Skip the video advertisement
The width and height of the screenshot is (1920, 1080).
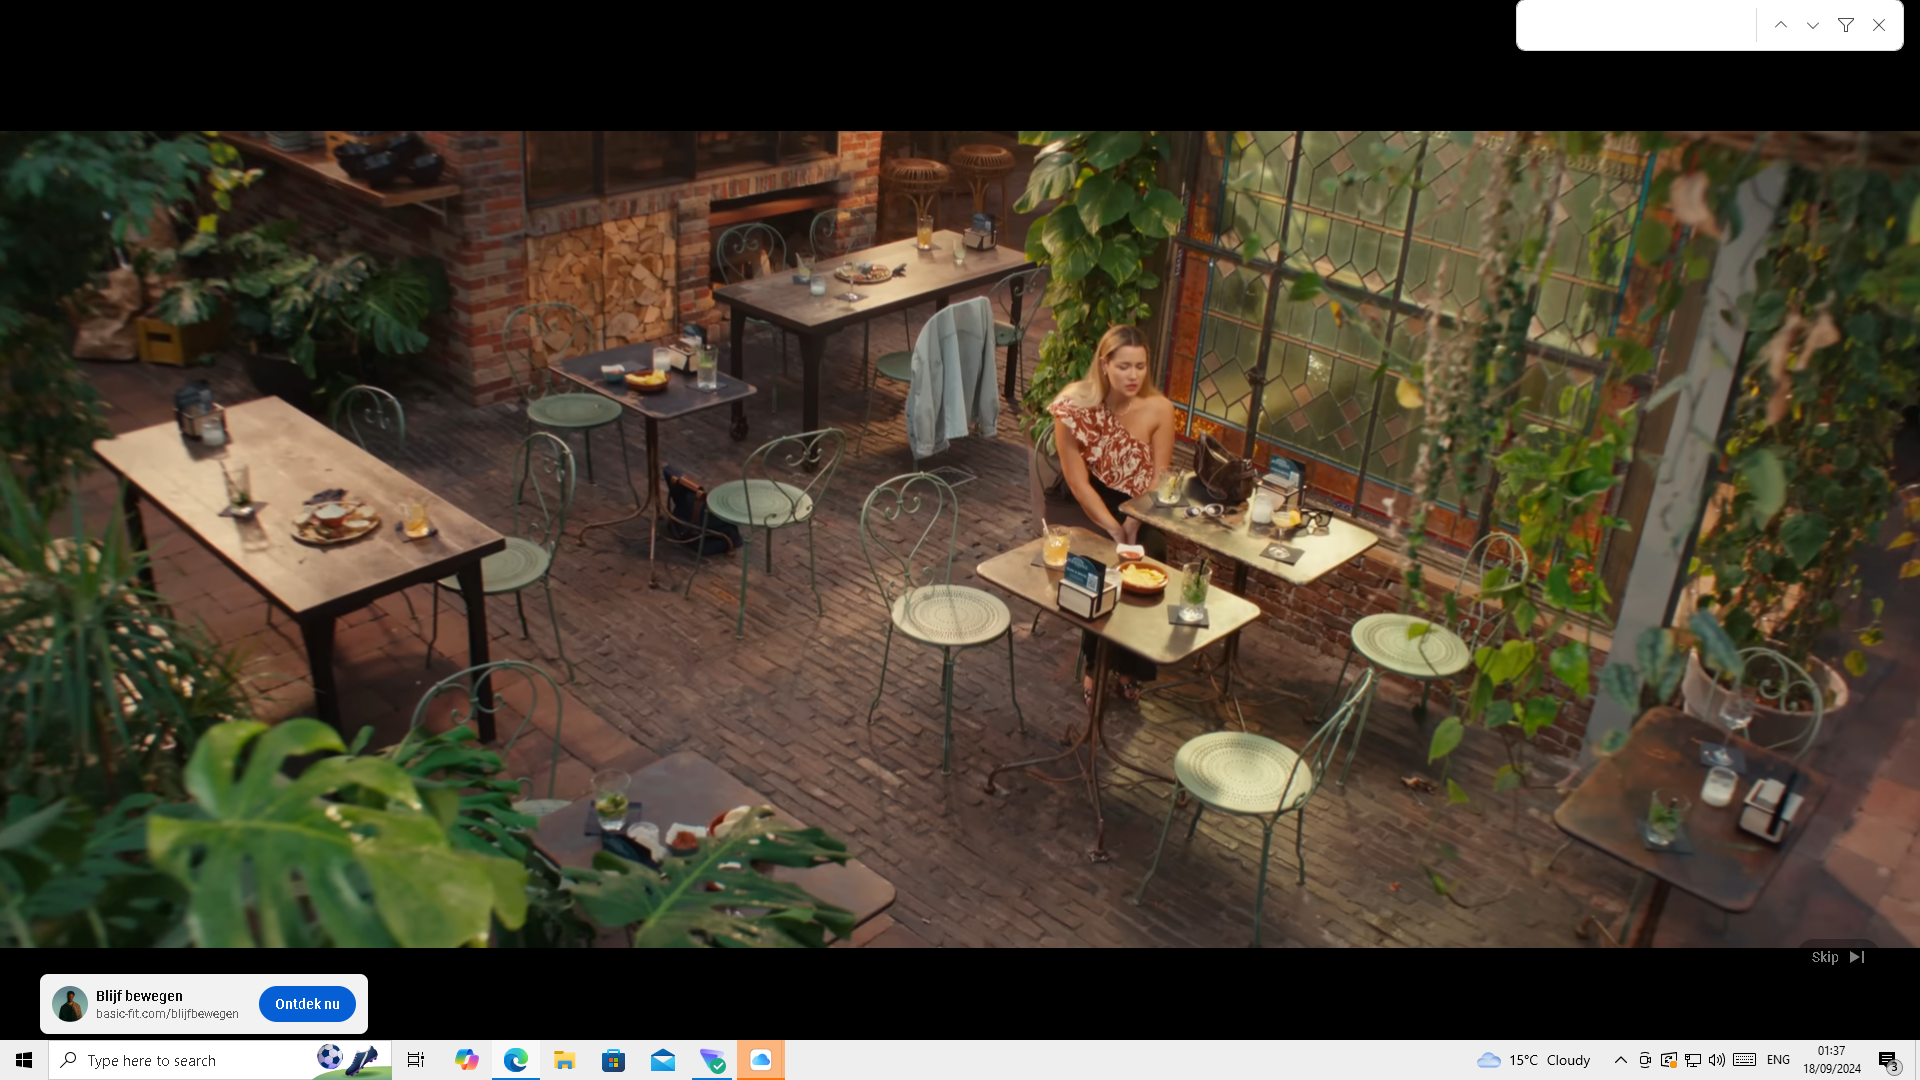(1837, 957)
